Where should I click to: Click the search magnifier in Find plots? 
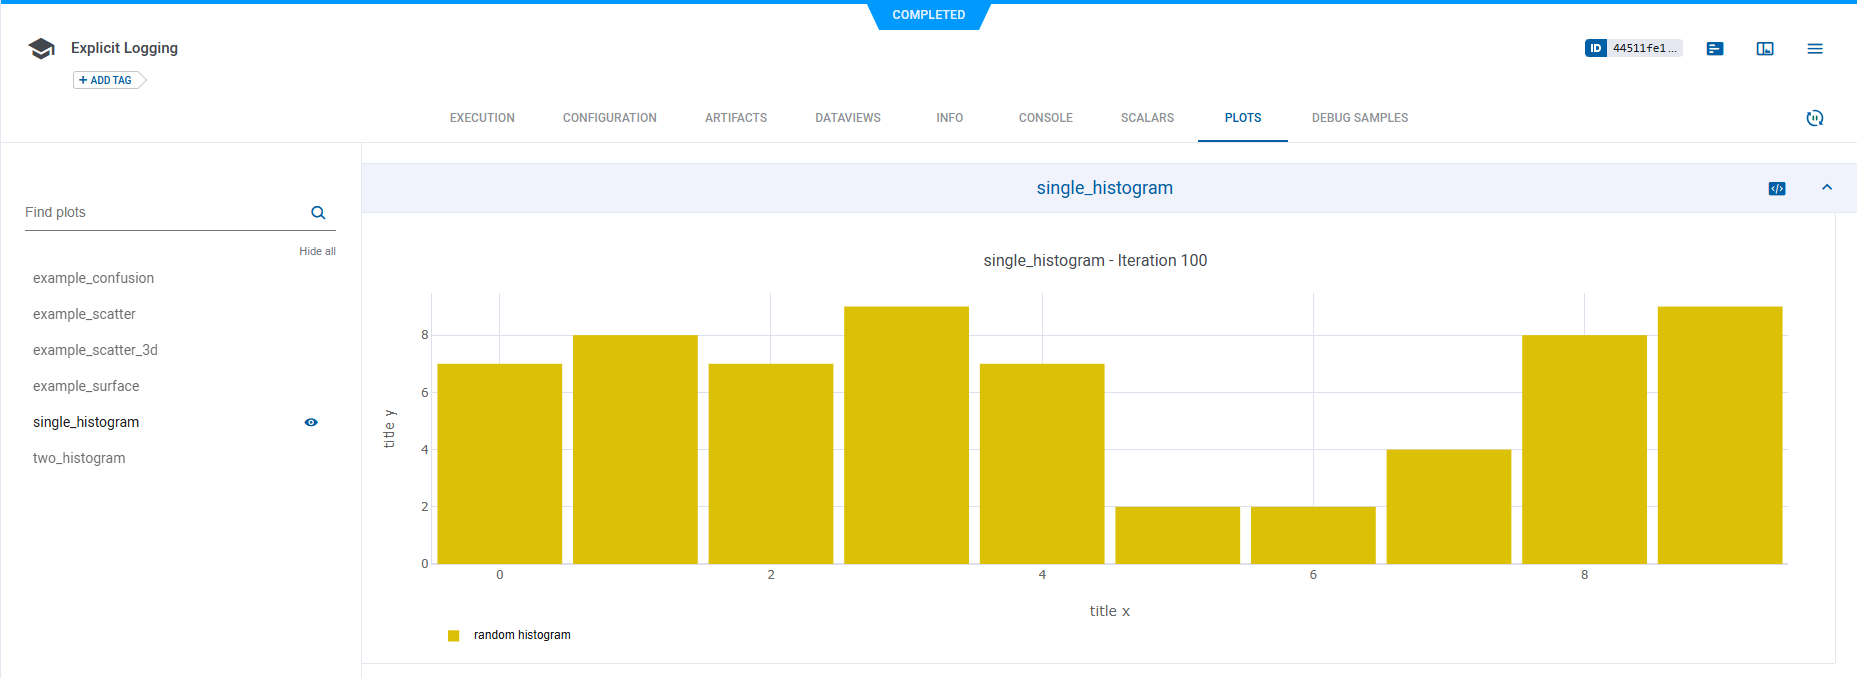tap(318, 212)
